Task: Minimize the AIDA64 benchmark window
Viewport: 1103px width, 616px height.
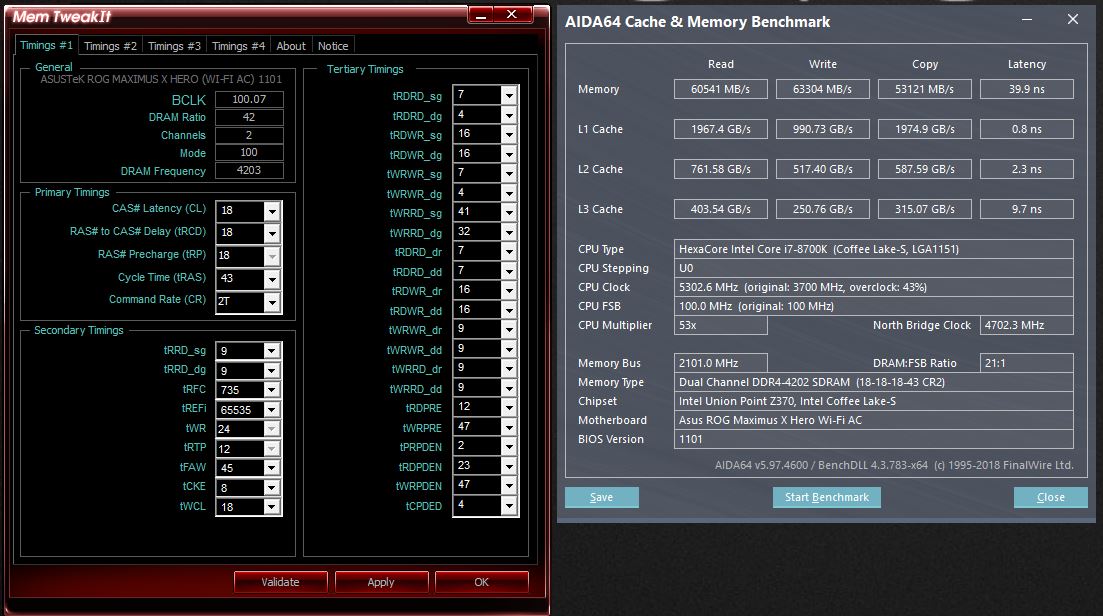Action: 1027,20
